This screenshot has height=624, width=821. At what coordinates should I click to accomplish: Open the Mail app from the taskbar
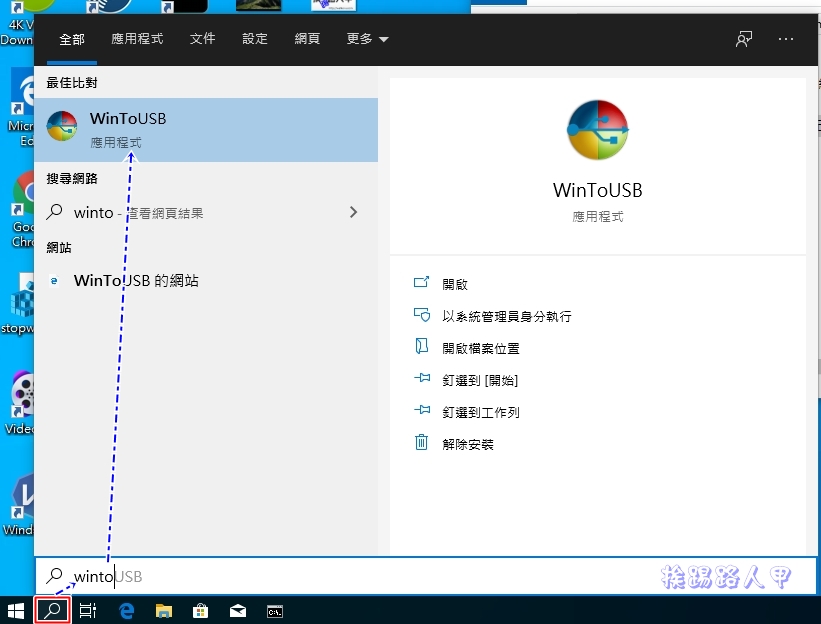click(x=238, y=610)
